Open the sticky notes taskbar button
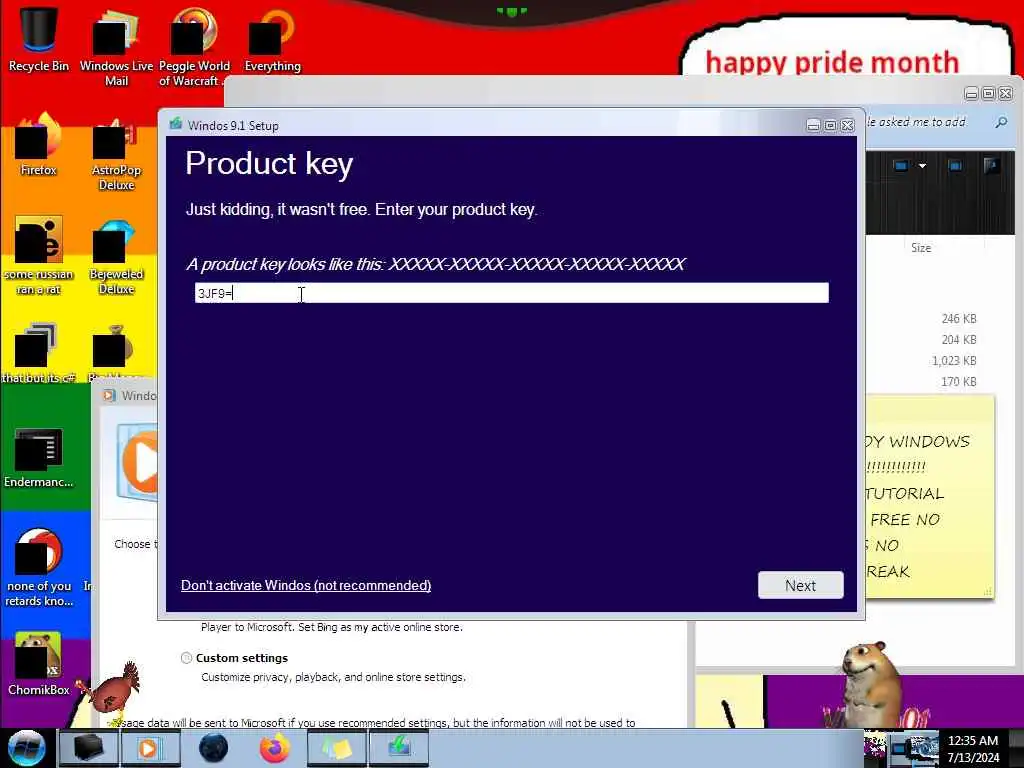1024x768 pixels. [337, 748]
